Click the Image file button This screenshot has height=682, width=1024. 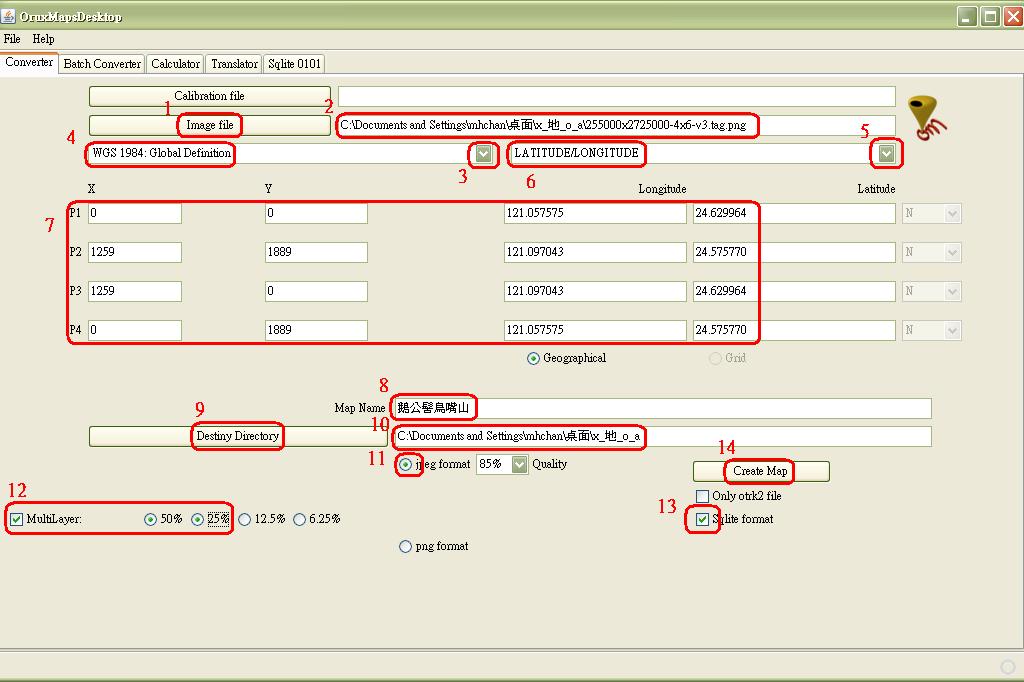click(x=210, y=125)
